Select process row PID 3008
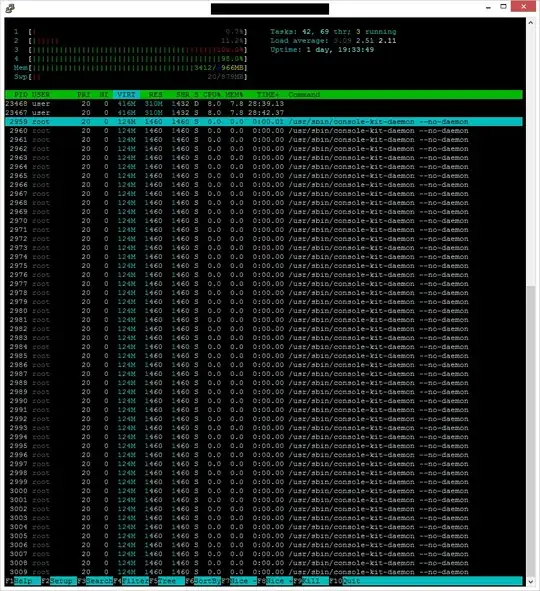540x591 pixels. (264, 563)
